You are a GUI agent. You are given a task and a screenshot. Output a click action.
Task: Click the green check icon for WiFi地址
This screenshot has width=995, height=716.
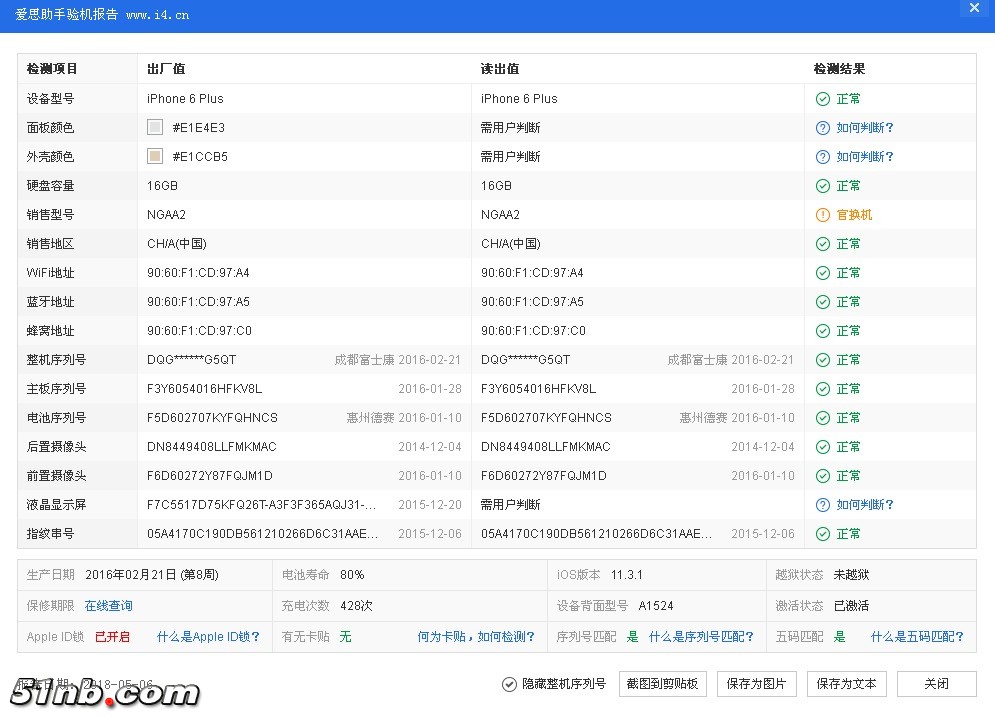point(823,273)
